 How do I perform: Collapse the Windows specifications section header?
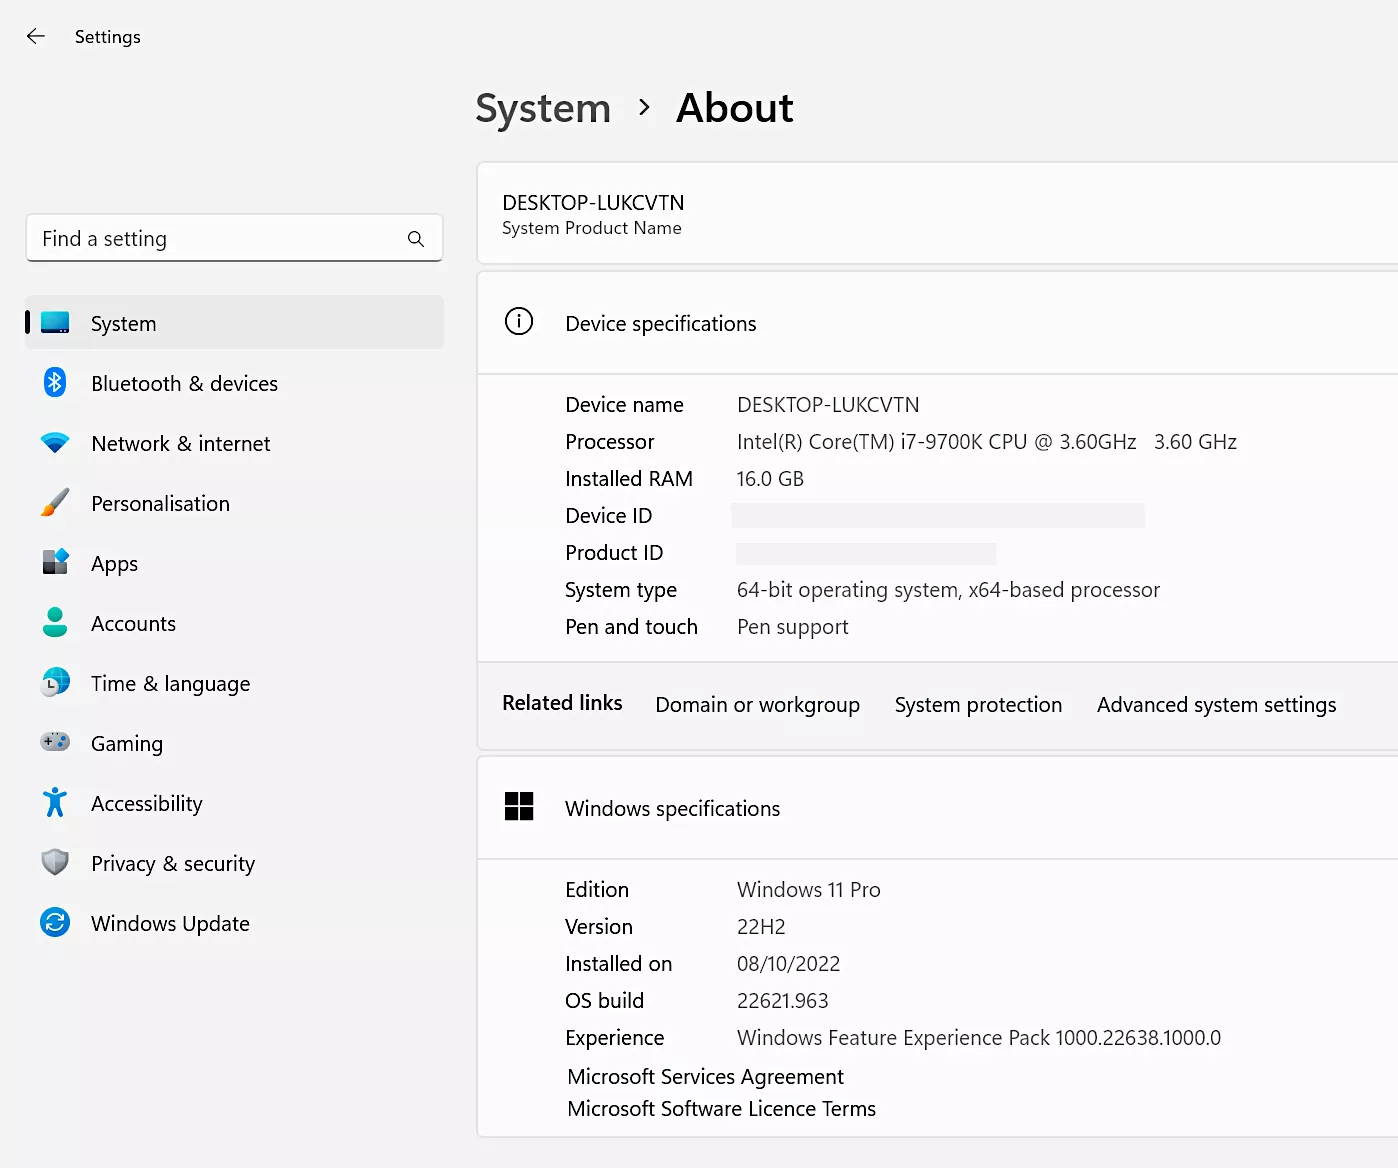click(x=938, y=808)
